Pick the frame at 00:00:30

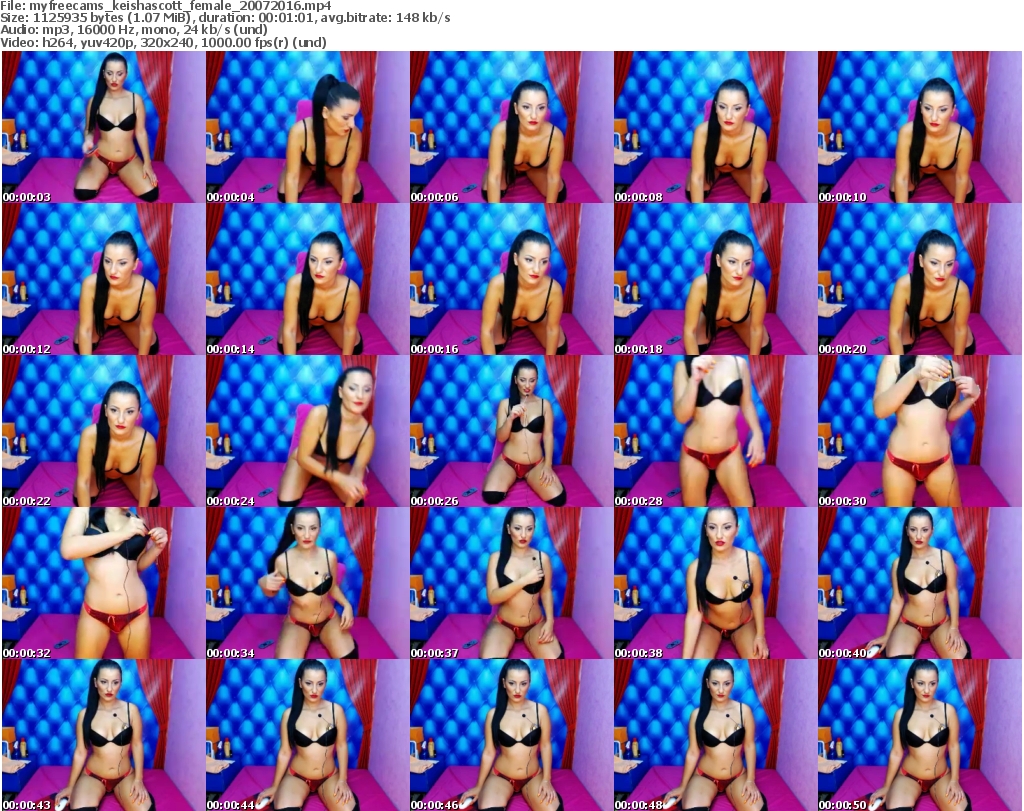920,431
